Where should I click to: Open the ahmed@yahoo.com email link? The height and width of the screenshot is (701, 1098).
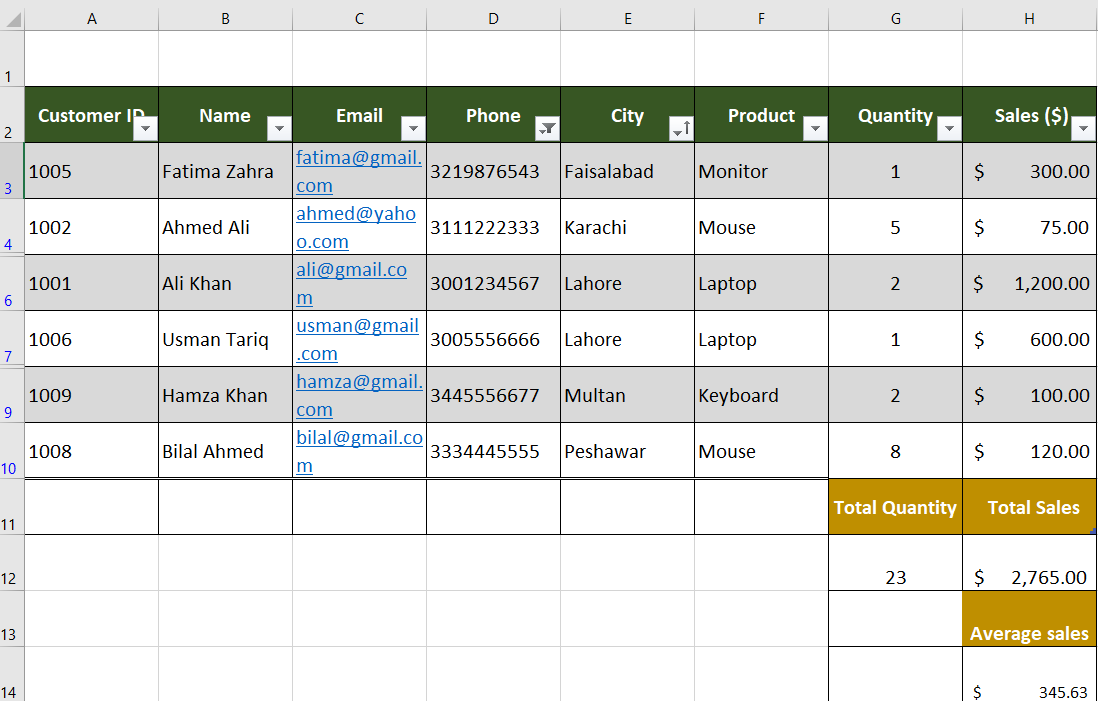(x=356, y=228)
